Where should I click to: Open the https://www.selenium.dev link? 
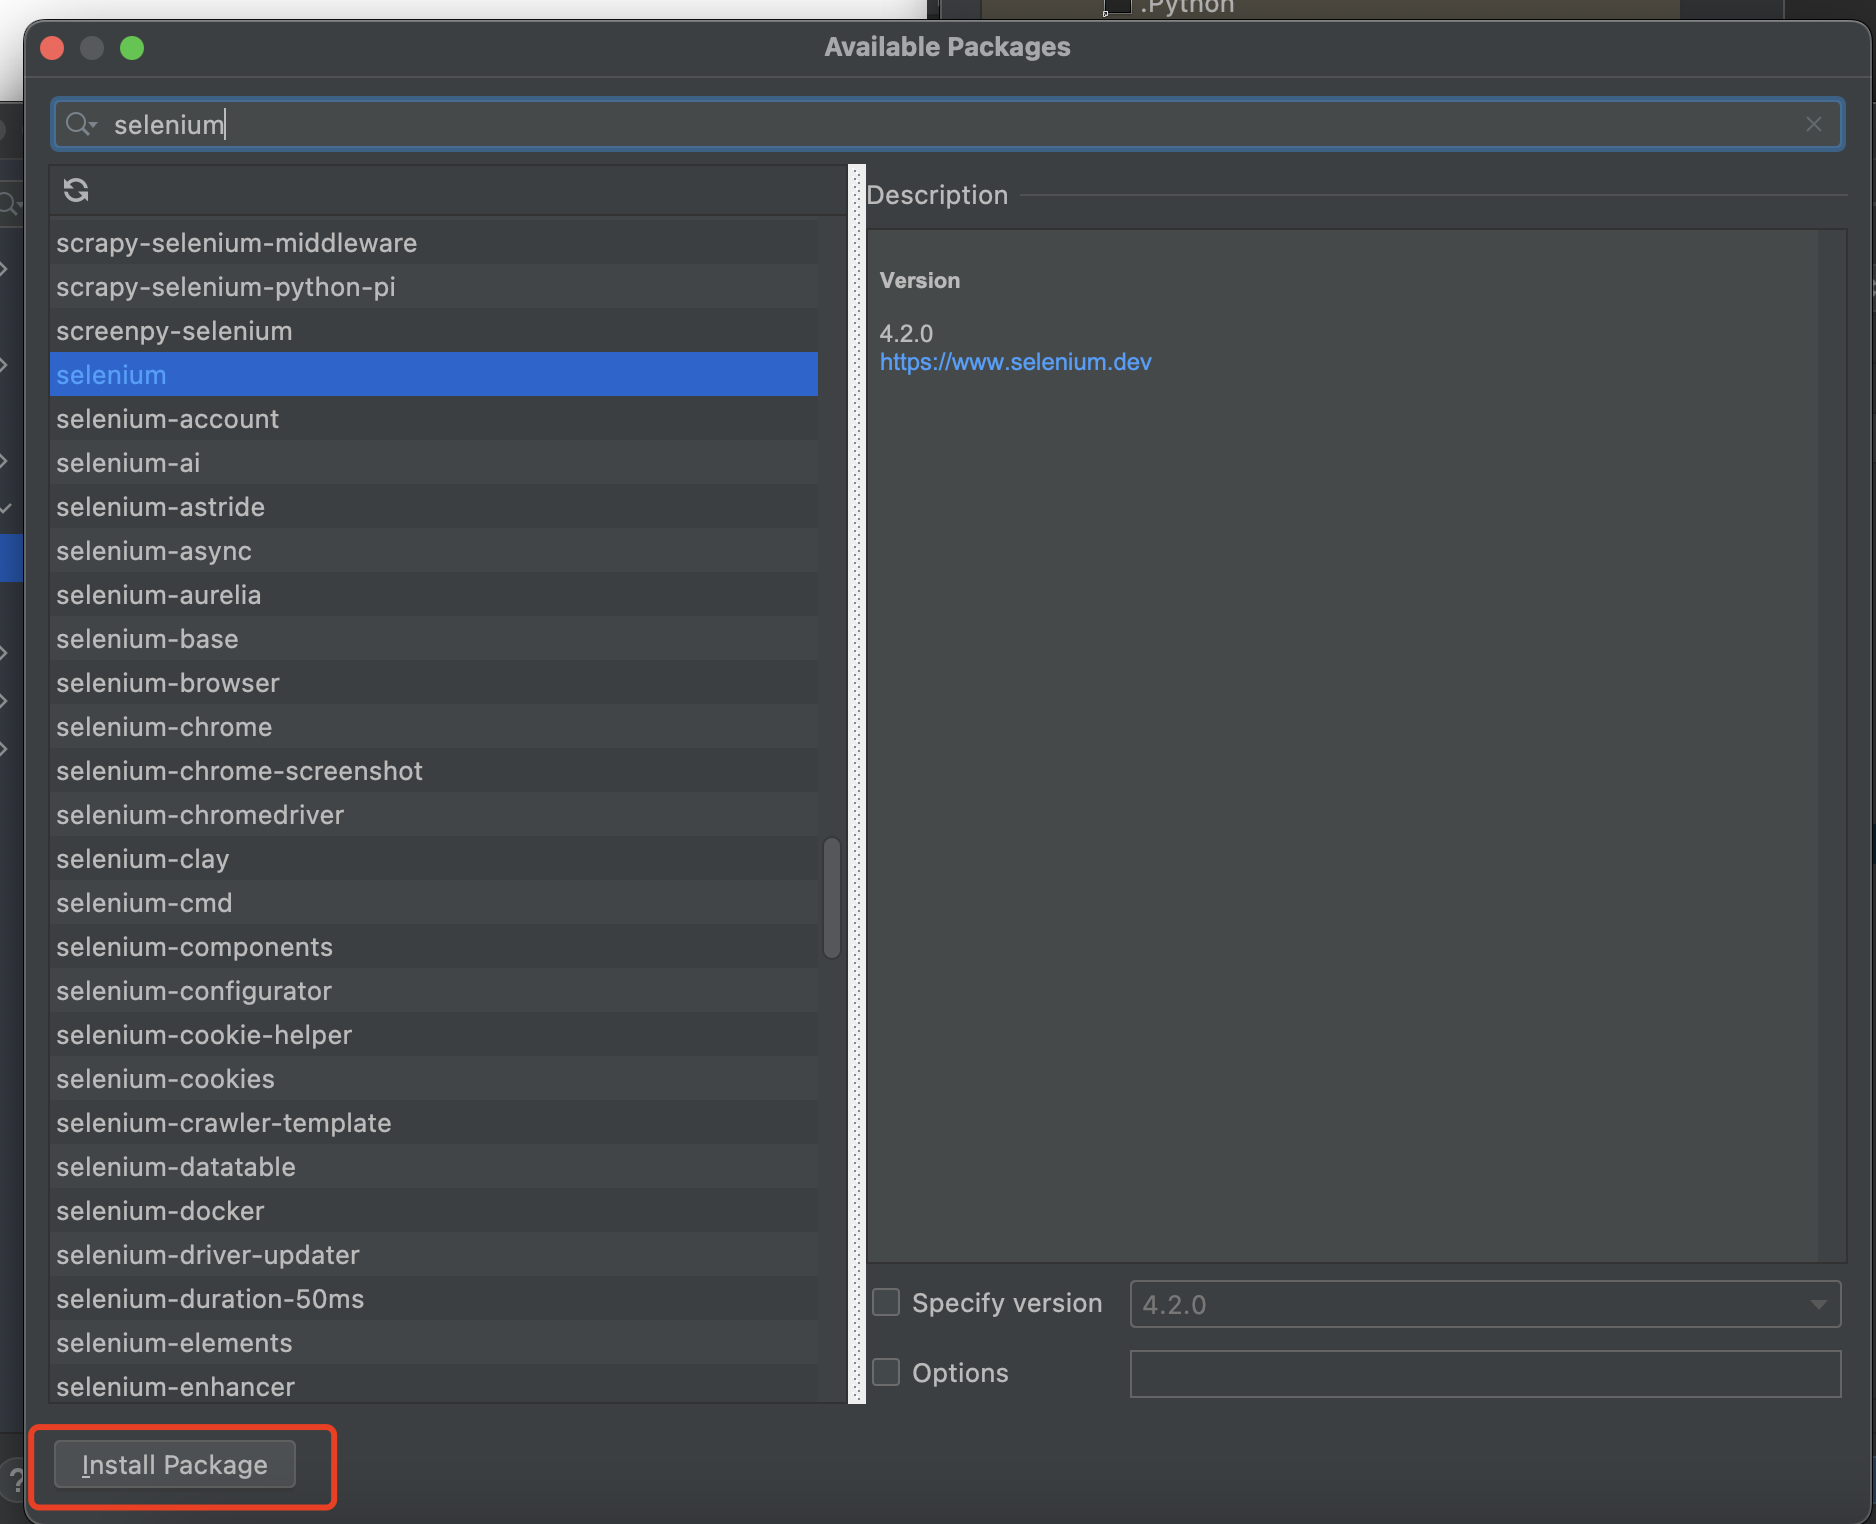1015,362
